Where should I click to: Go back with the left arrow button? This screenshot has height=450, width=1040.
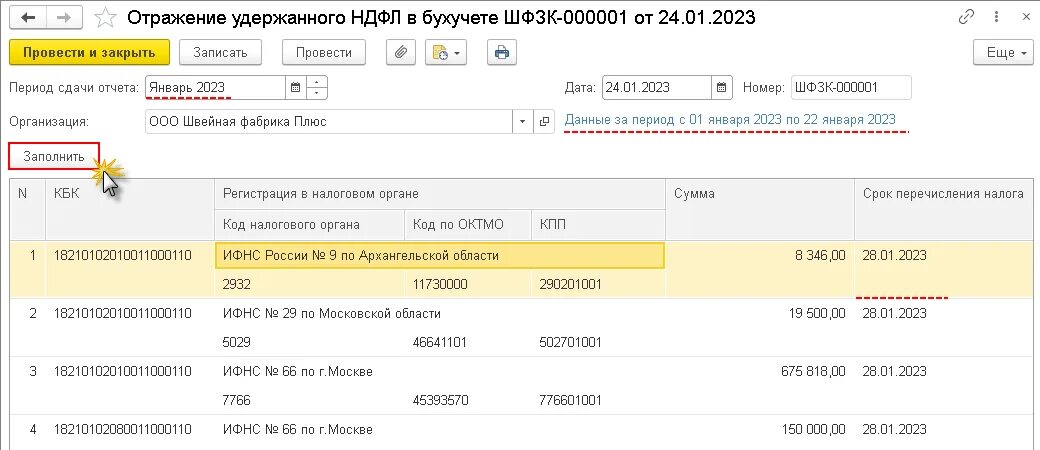pos(27,18)
